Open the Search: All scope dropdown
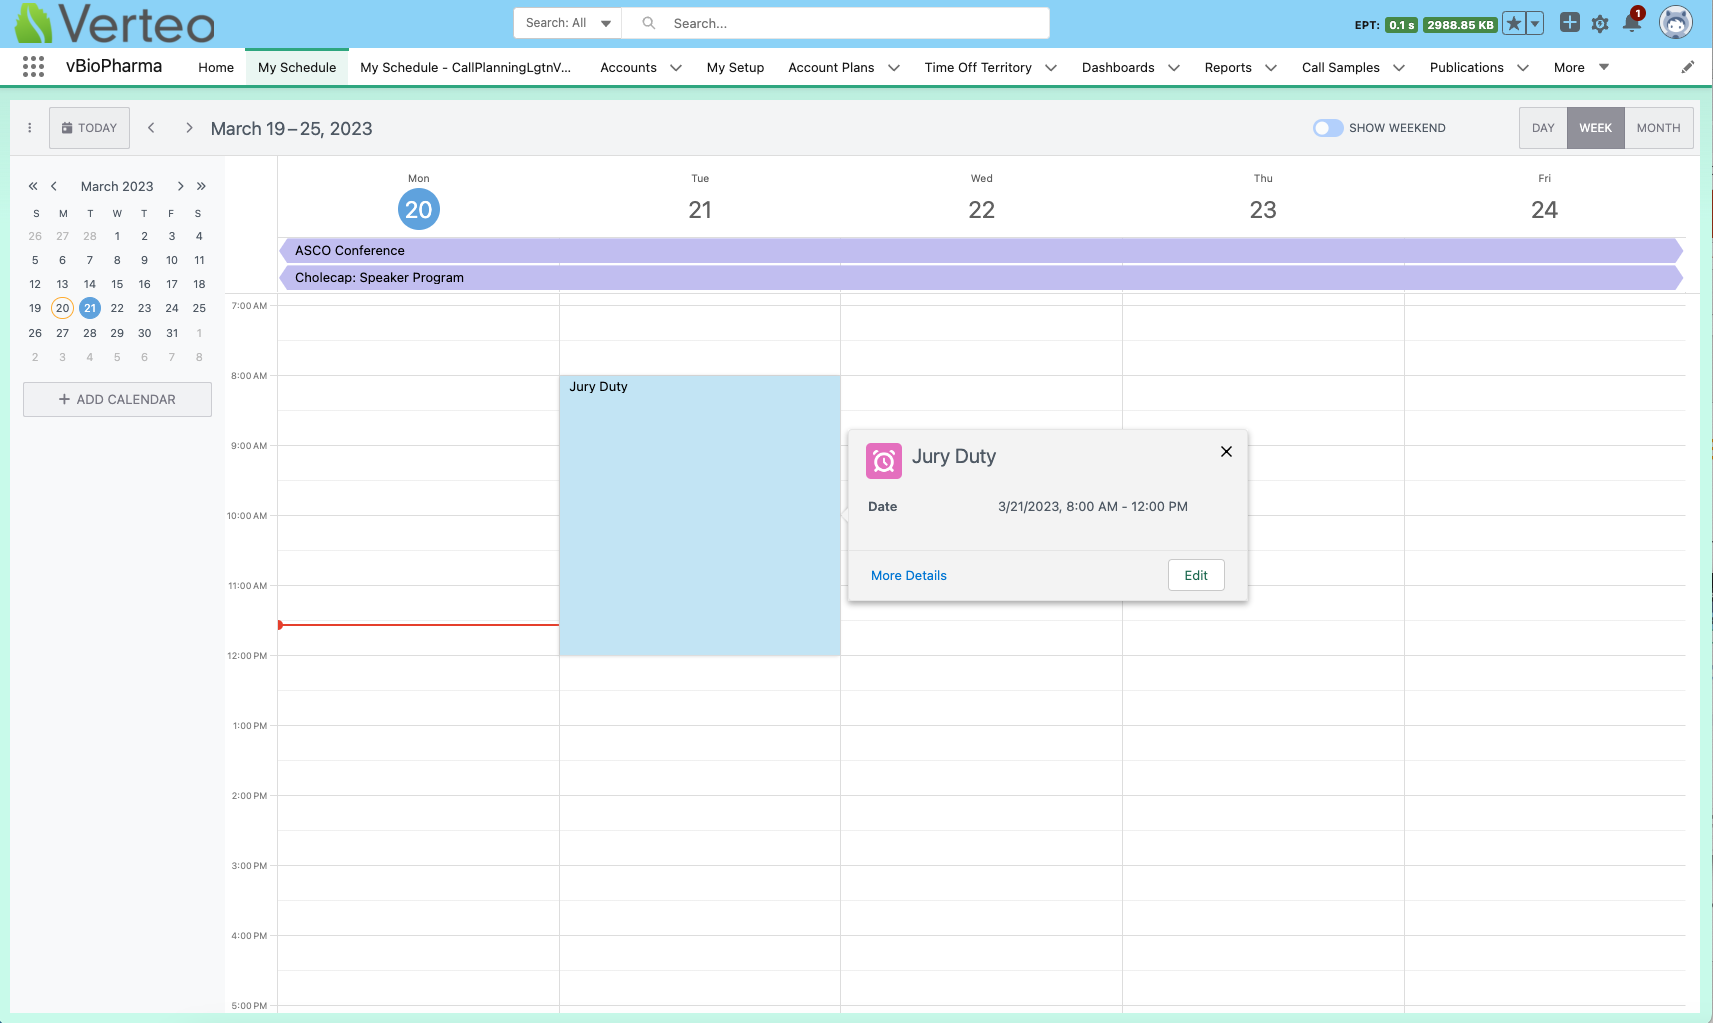This screenshot has height=1023, width=1713. coord(567,23)
